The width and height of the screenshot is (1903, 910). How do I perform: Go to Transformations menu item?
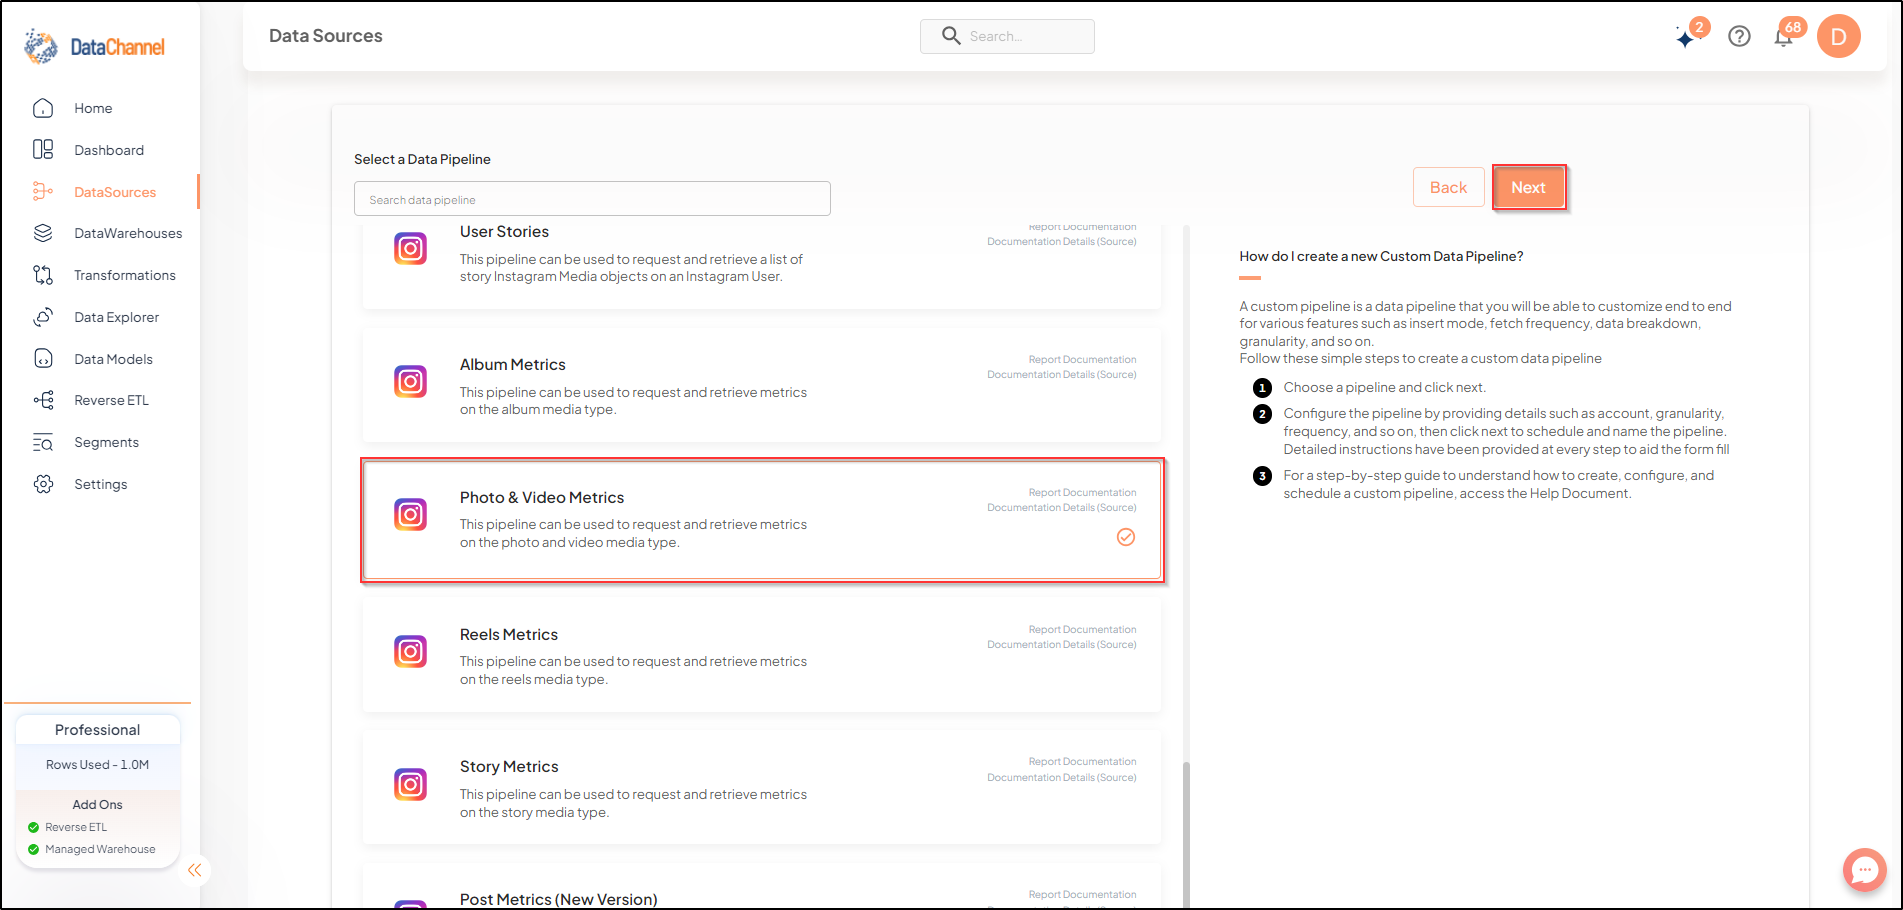[125, 275]
